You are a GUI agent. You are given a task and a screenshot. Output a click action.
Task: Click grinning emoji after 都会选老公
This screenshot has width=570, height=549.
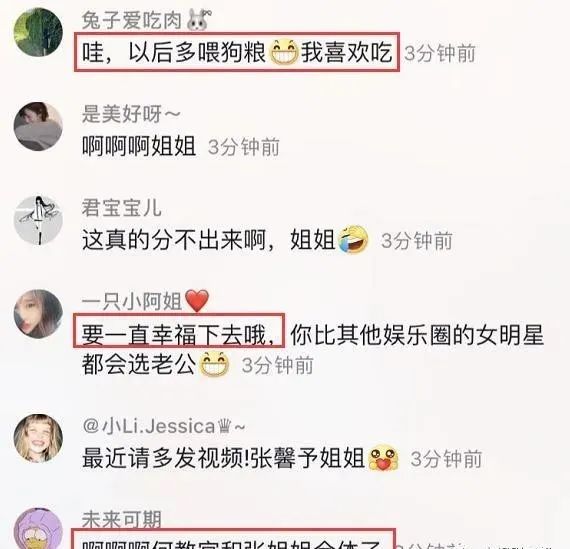(214, 364)
